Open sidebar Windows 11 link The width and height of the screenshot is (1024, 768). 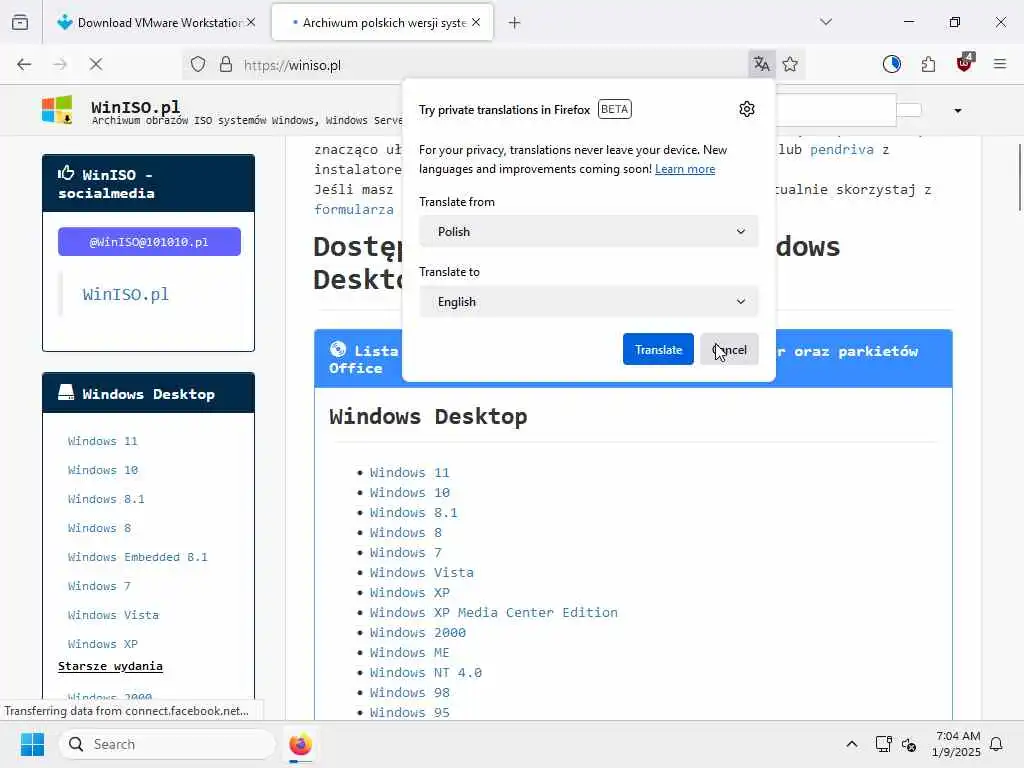point(103,441)
